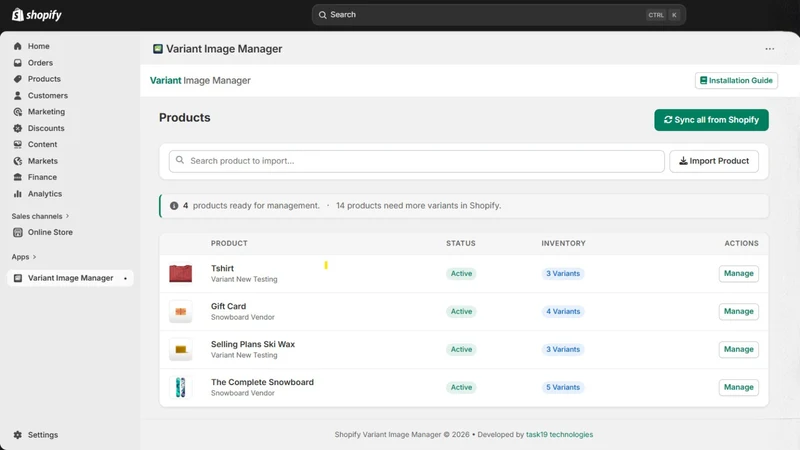Expand the Apps section
Image resolution: width=800 pixels, height=450 pixels.
(24, 257)
